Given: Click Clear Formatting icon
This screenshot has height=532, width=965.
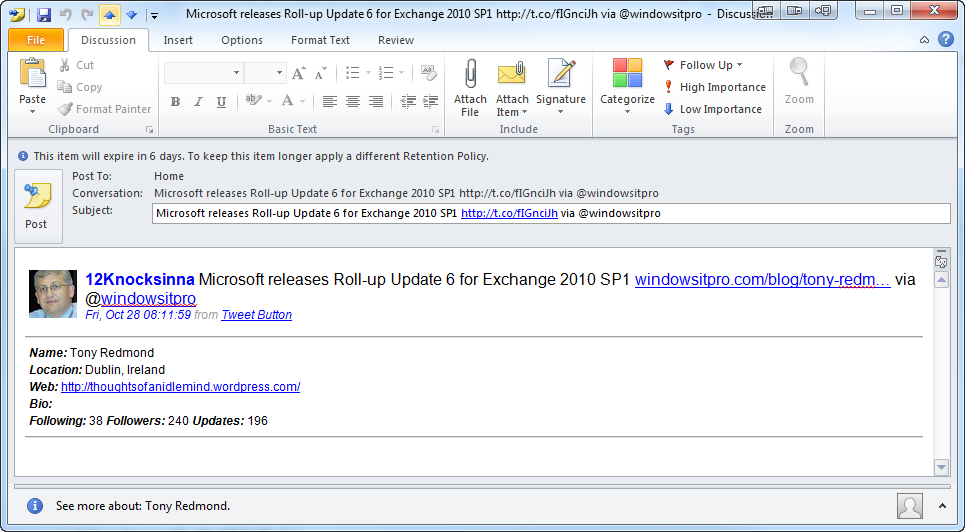Looking at the screenshot, I should (x=429, y=73).
